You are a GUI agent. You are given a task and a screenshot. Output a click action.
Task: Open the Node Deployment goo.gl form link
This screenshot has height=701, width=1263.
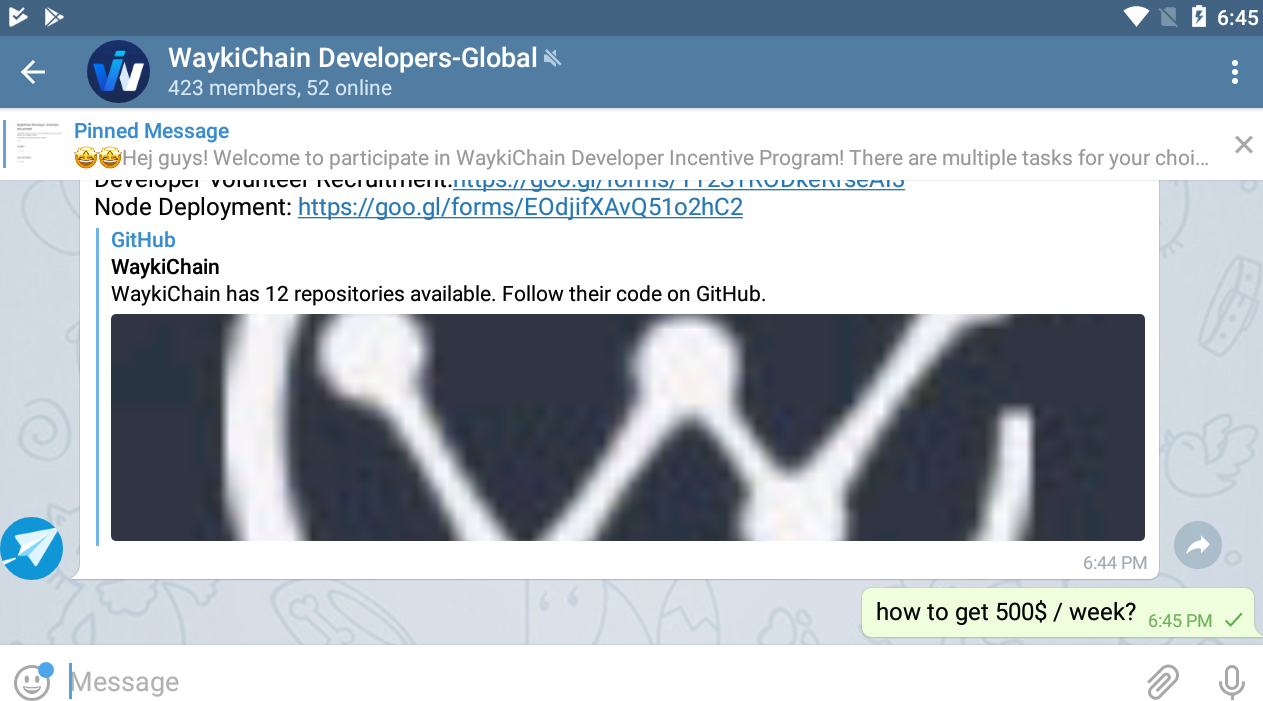click(520, 207)
